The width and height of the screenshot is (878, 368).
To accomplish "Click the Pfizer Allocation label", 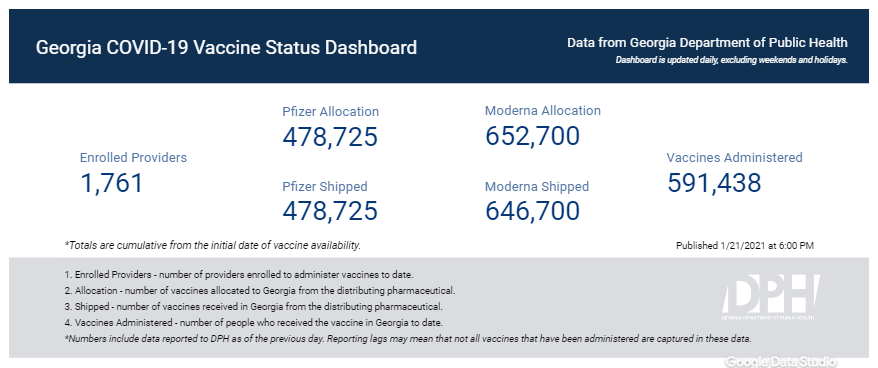I will 330,111.
